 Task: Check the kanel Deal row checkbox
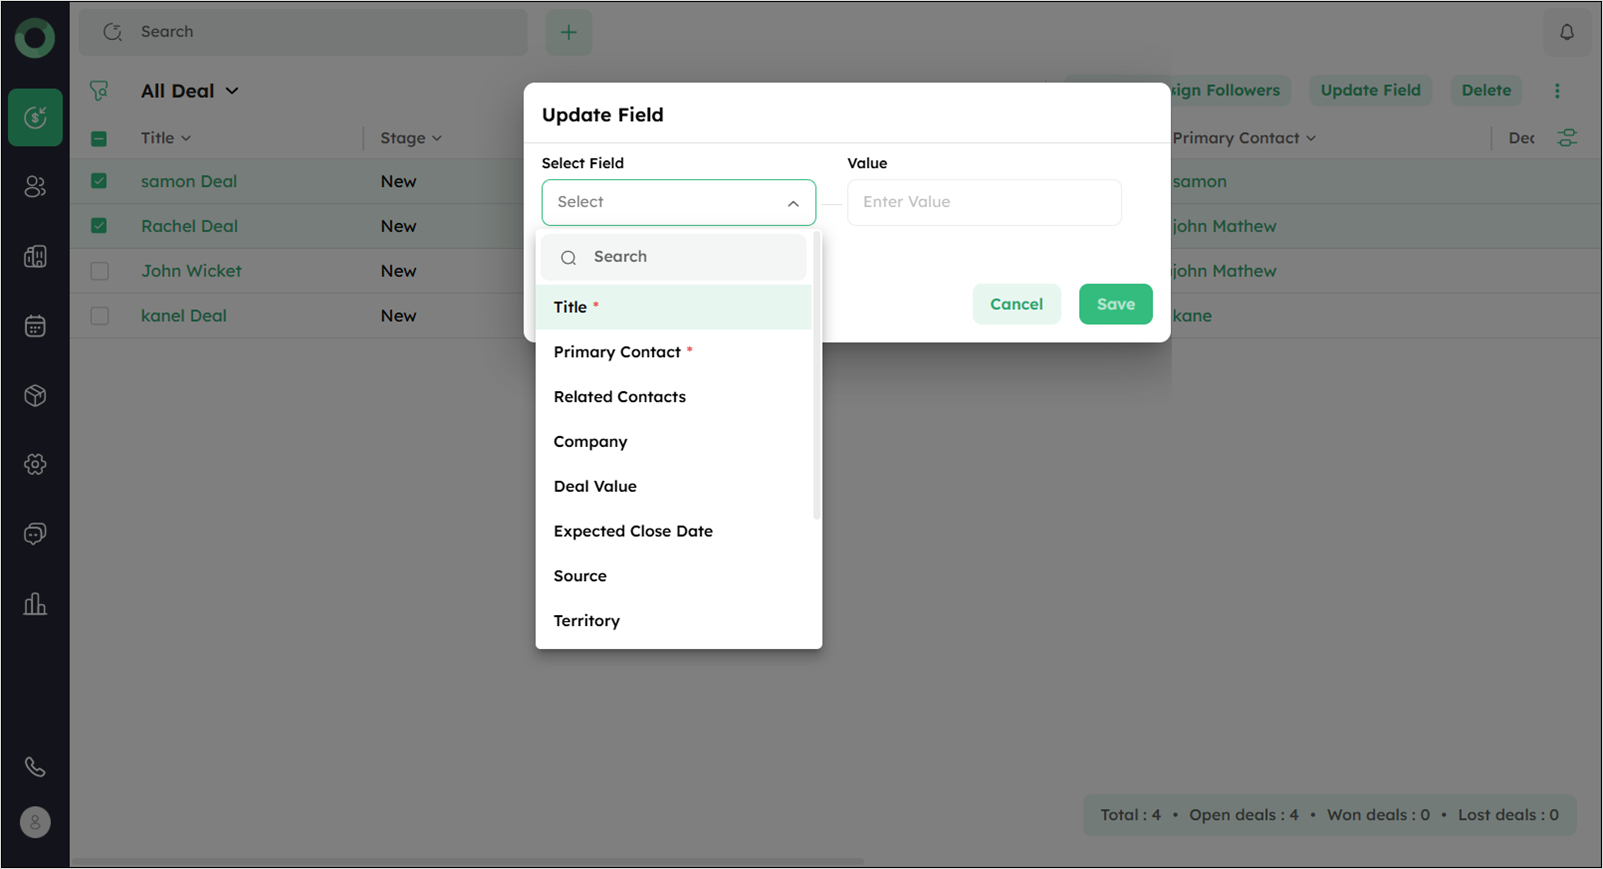(99, 316)
